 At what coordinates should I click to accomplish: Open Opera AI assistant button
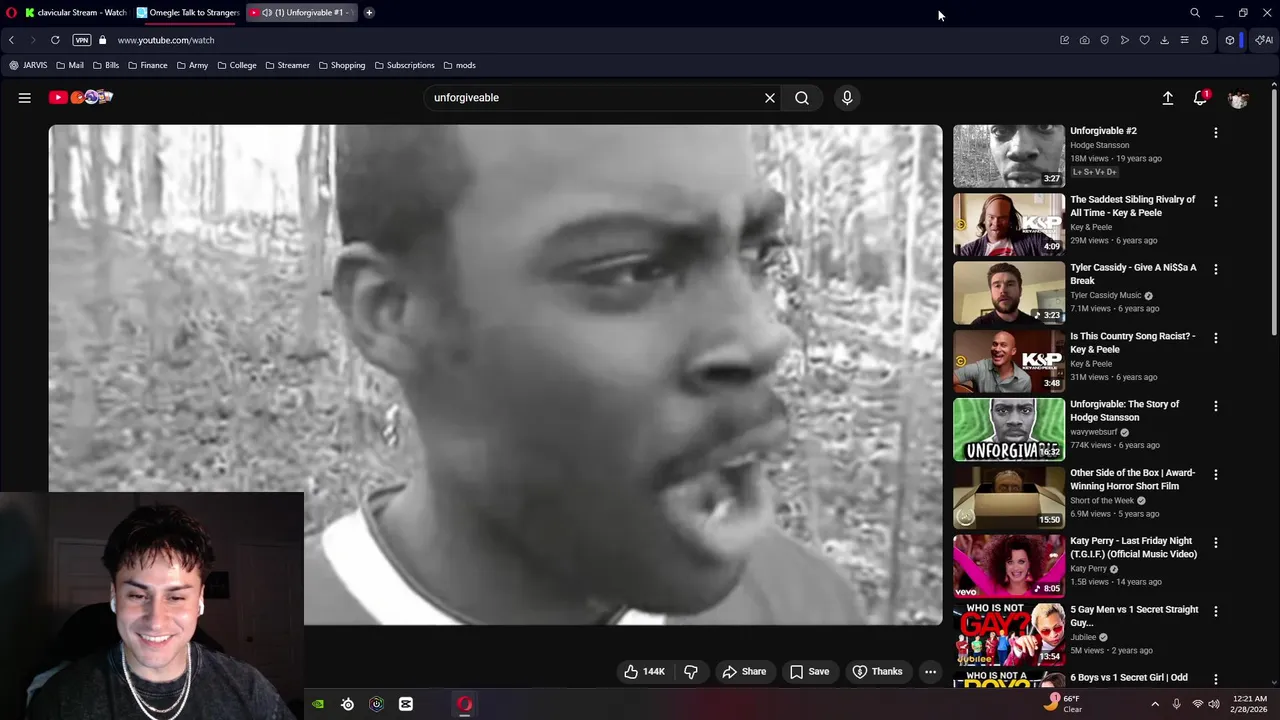(x=1264, y=40)
